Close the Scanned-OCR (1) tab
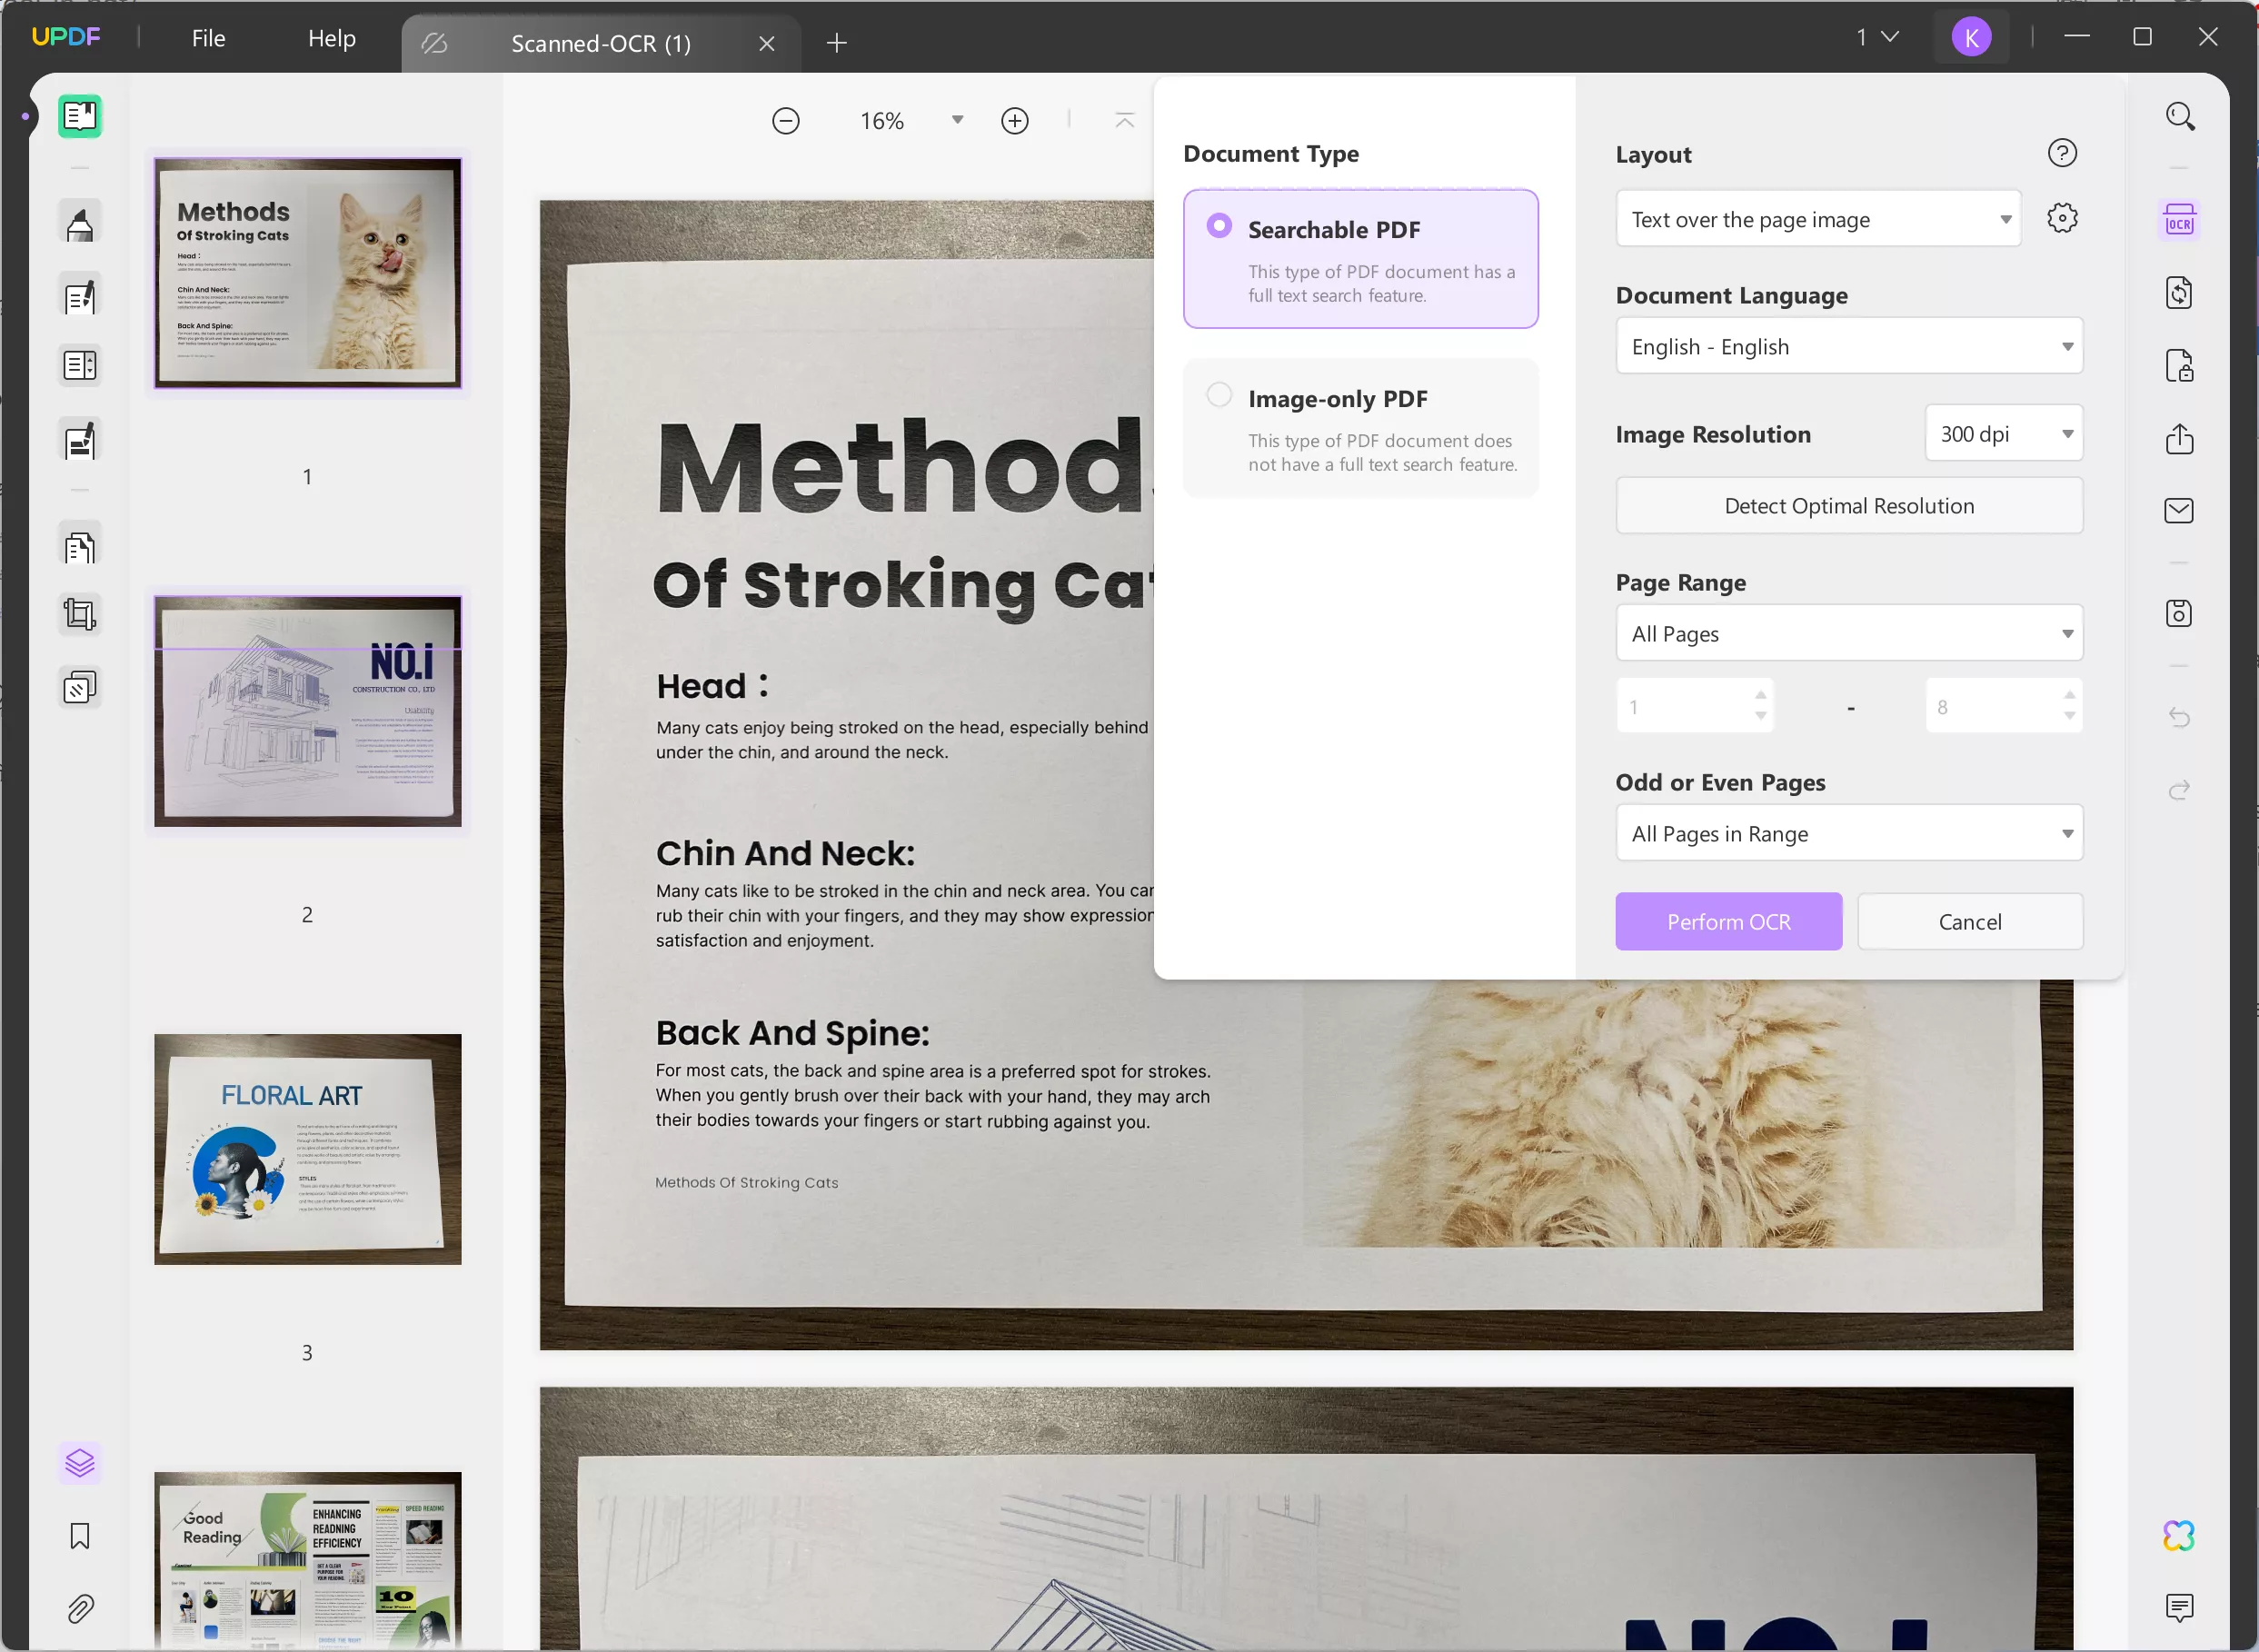 point(766,44)
